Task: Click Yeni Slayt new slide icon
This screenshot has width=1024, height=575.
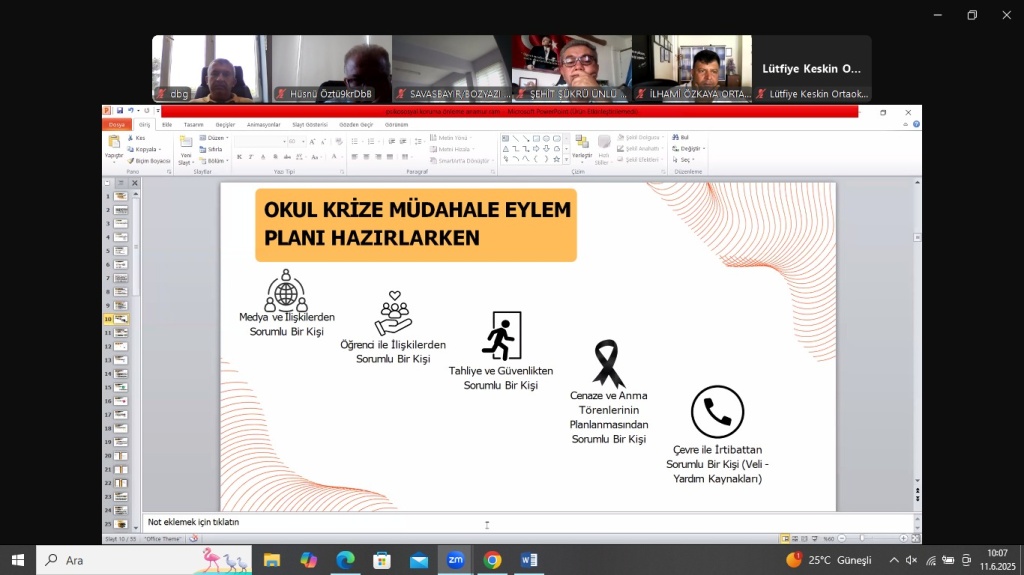Action: point(185,143)
